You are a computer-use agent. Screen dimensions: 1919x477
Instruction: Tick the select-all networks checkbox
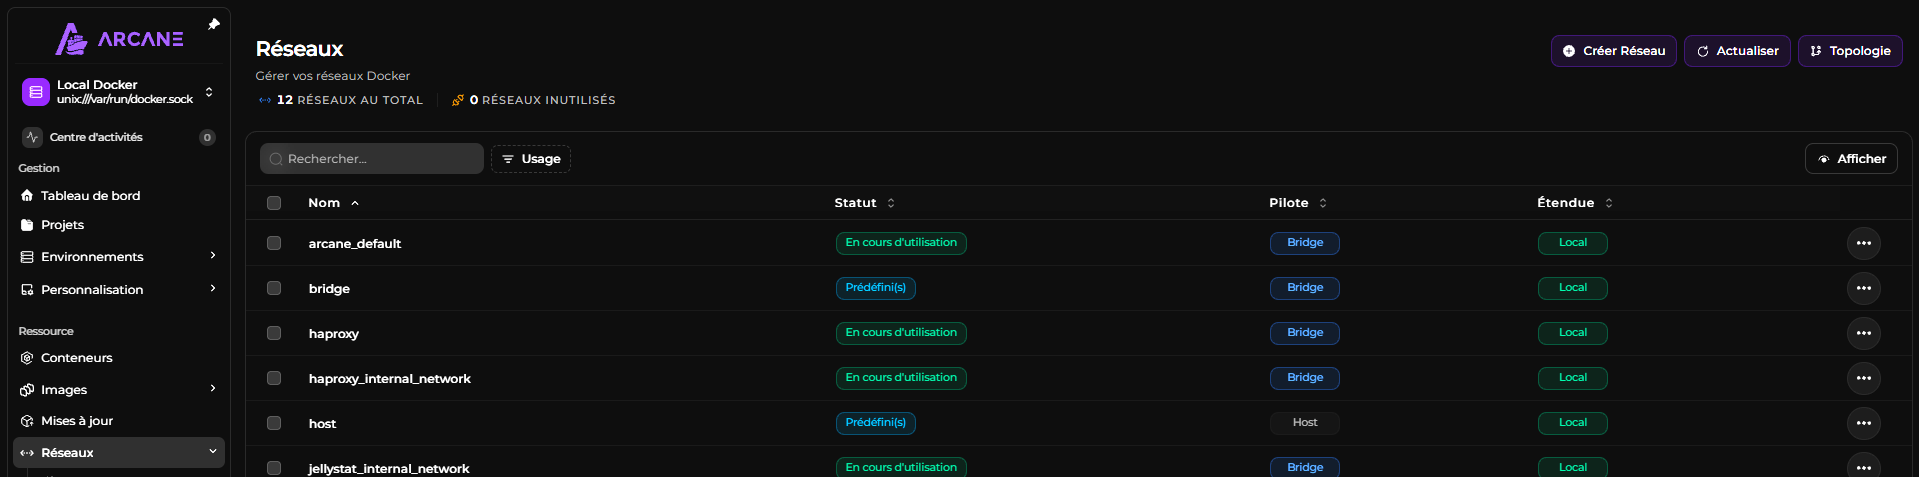coord(274,203)
